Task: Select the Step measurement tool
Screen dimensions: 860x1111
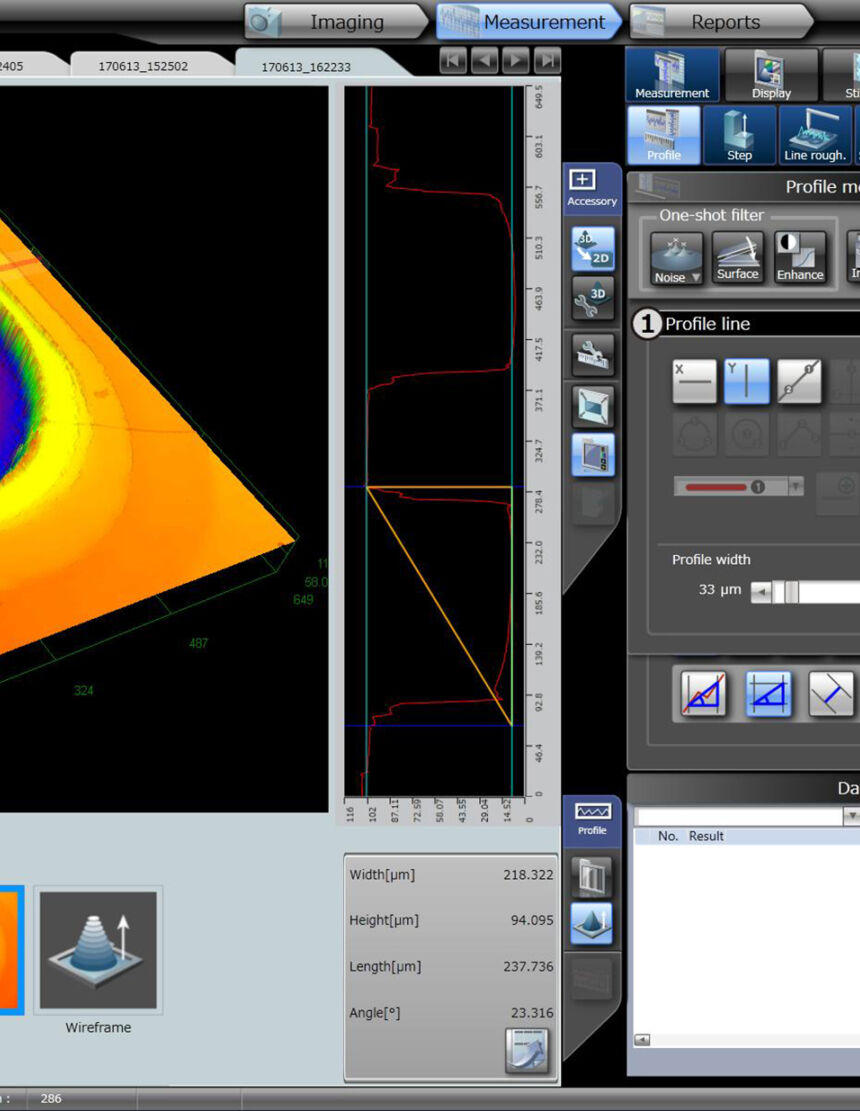Action: 739,135
